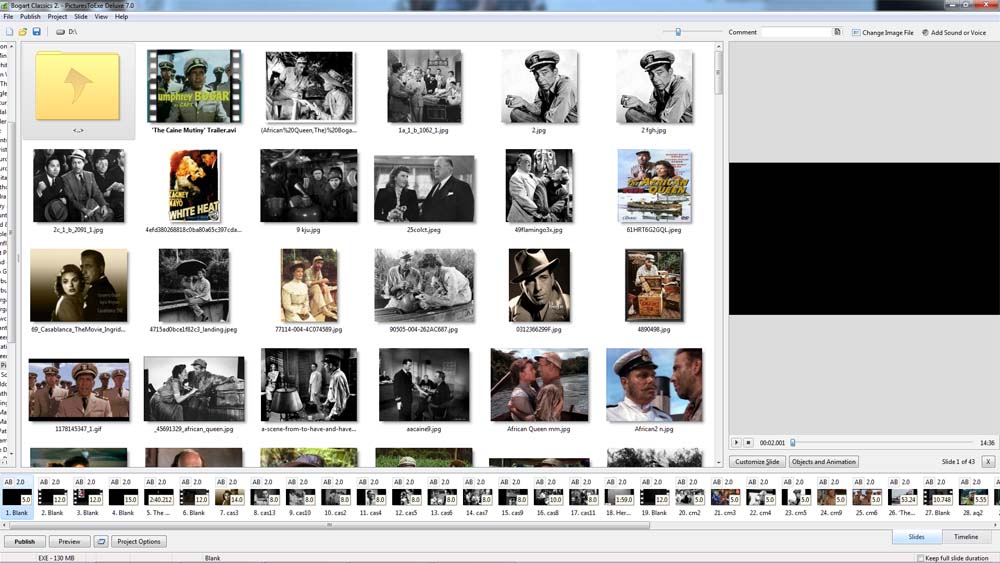Click the New project icon

point(9,32)
